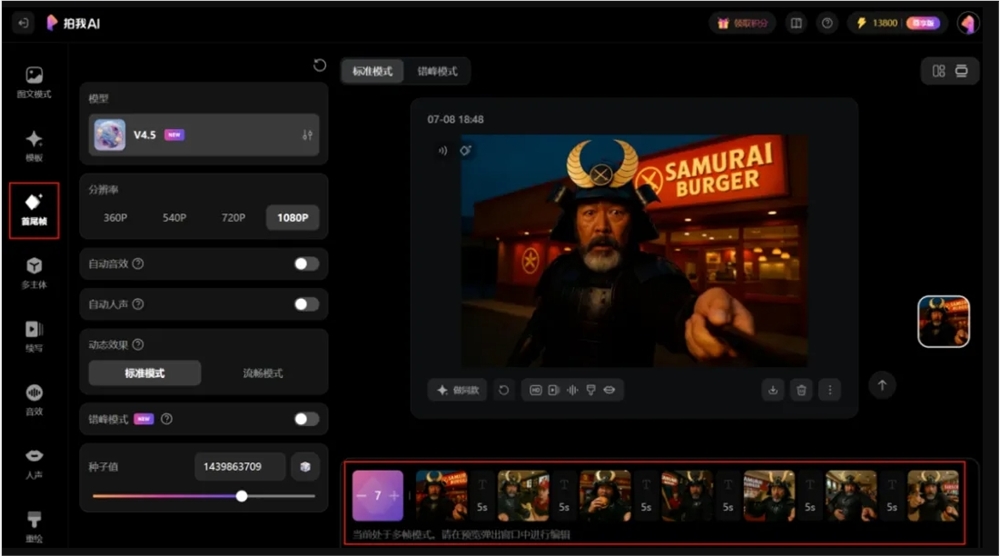
Task: Open the 首尾帧 sidebar tool
Action: pyautogui.click(x=34, y=209)
